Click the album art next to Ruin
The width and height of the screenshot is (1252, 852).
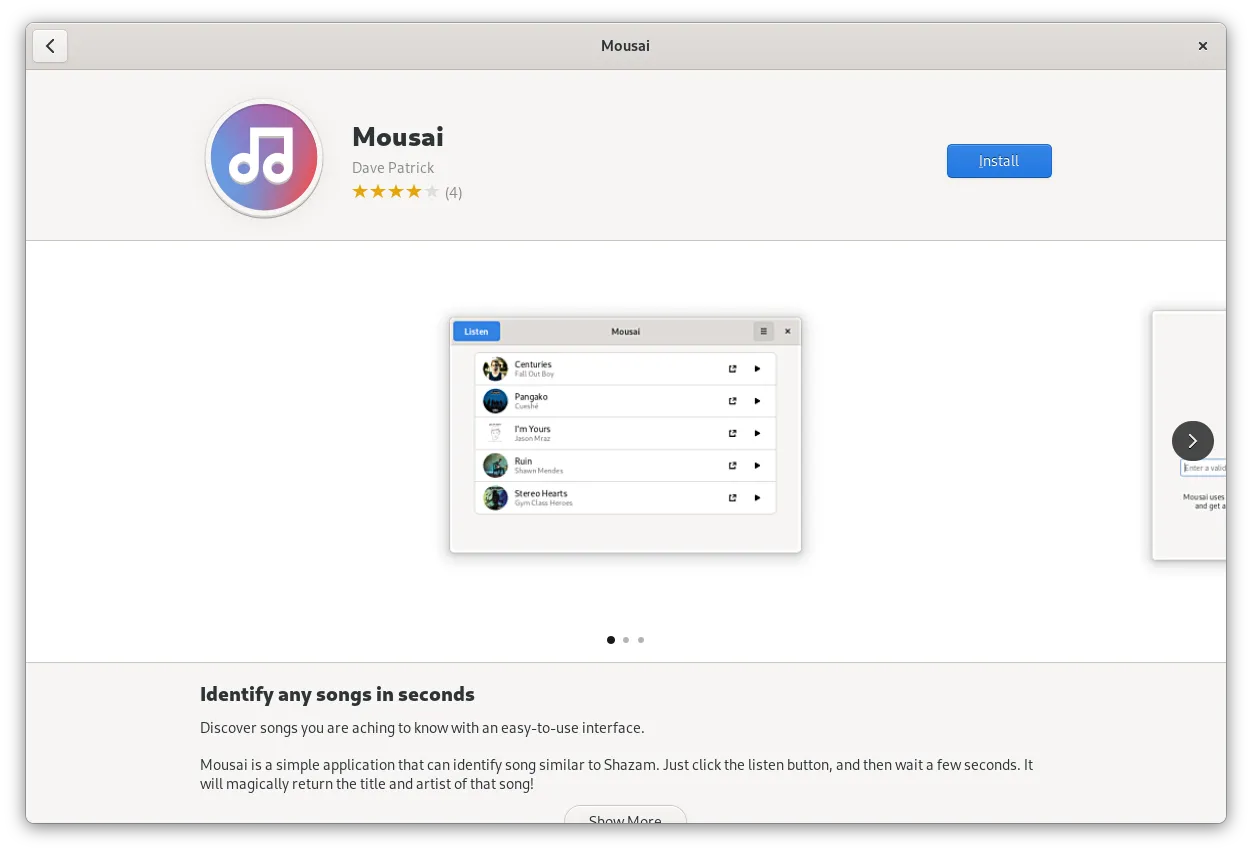[x=495, y=465]
